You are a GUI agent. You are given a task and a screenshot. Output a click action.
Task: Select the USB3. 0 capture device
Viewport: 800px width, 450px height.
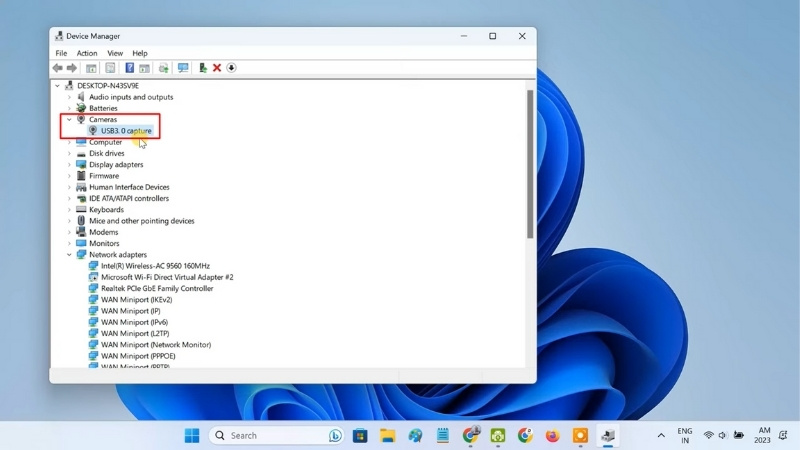point(126,131)
